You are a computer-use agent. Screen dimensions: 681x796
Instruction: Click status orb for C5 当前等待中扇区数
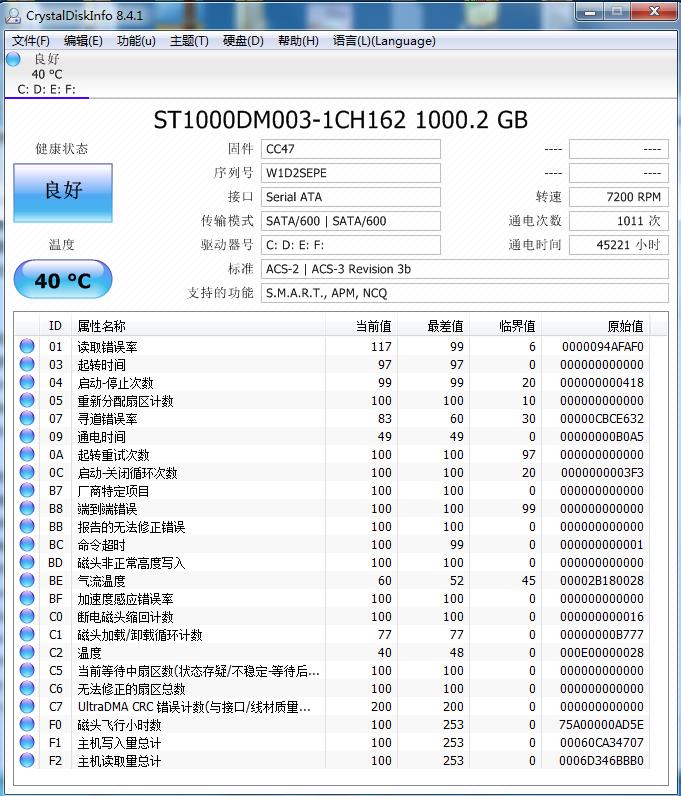[27, 670]
